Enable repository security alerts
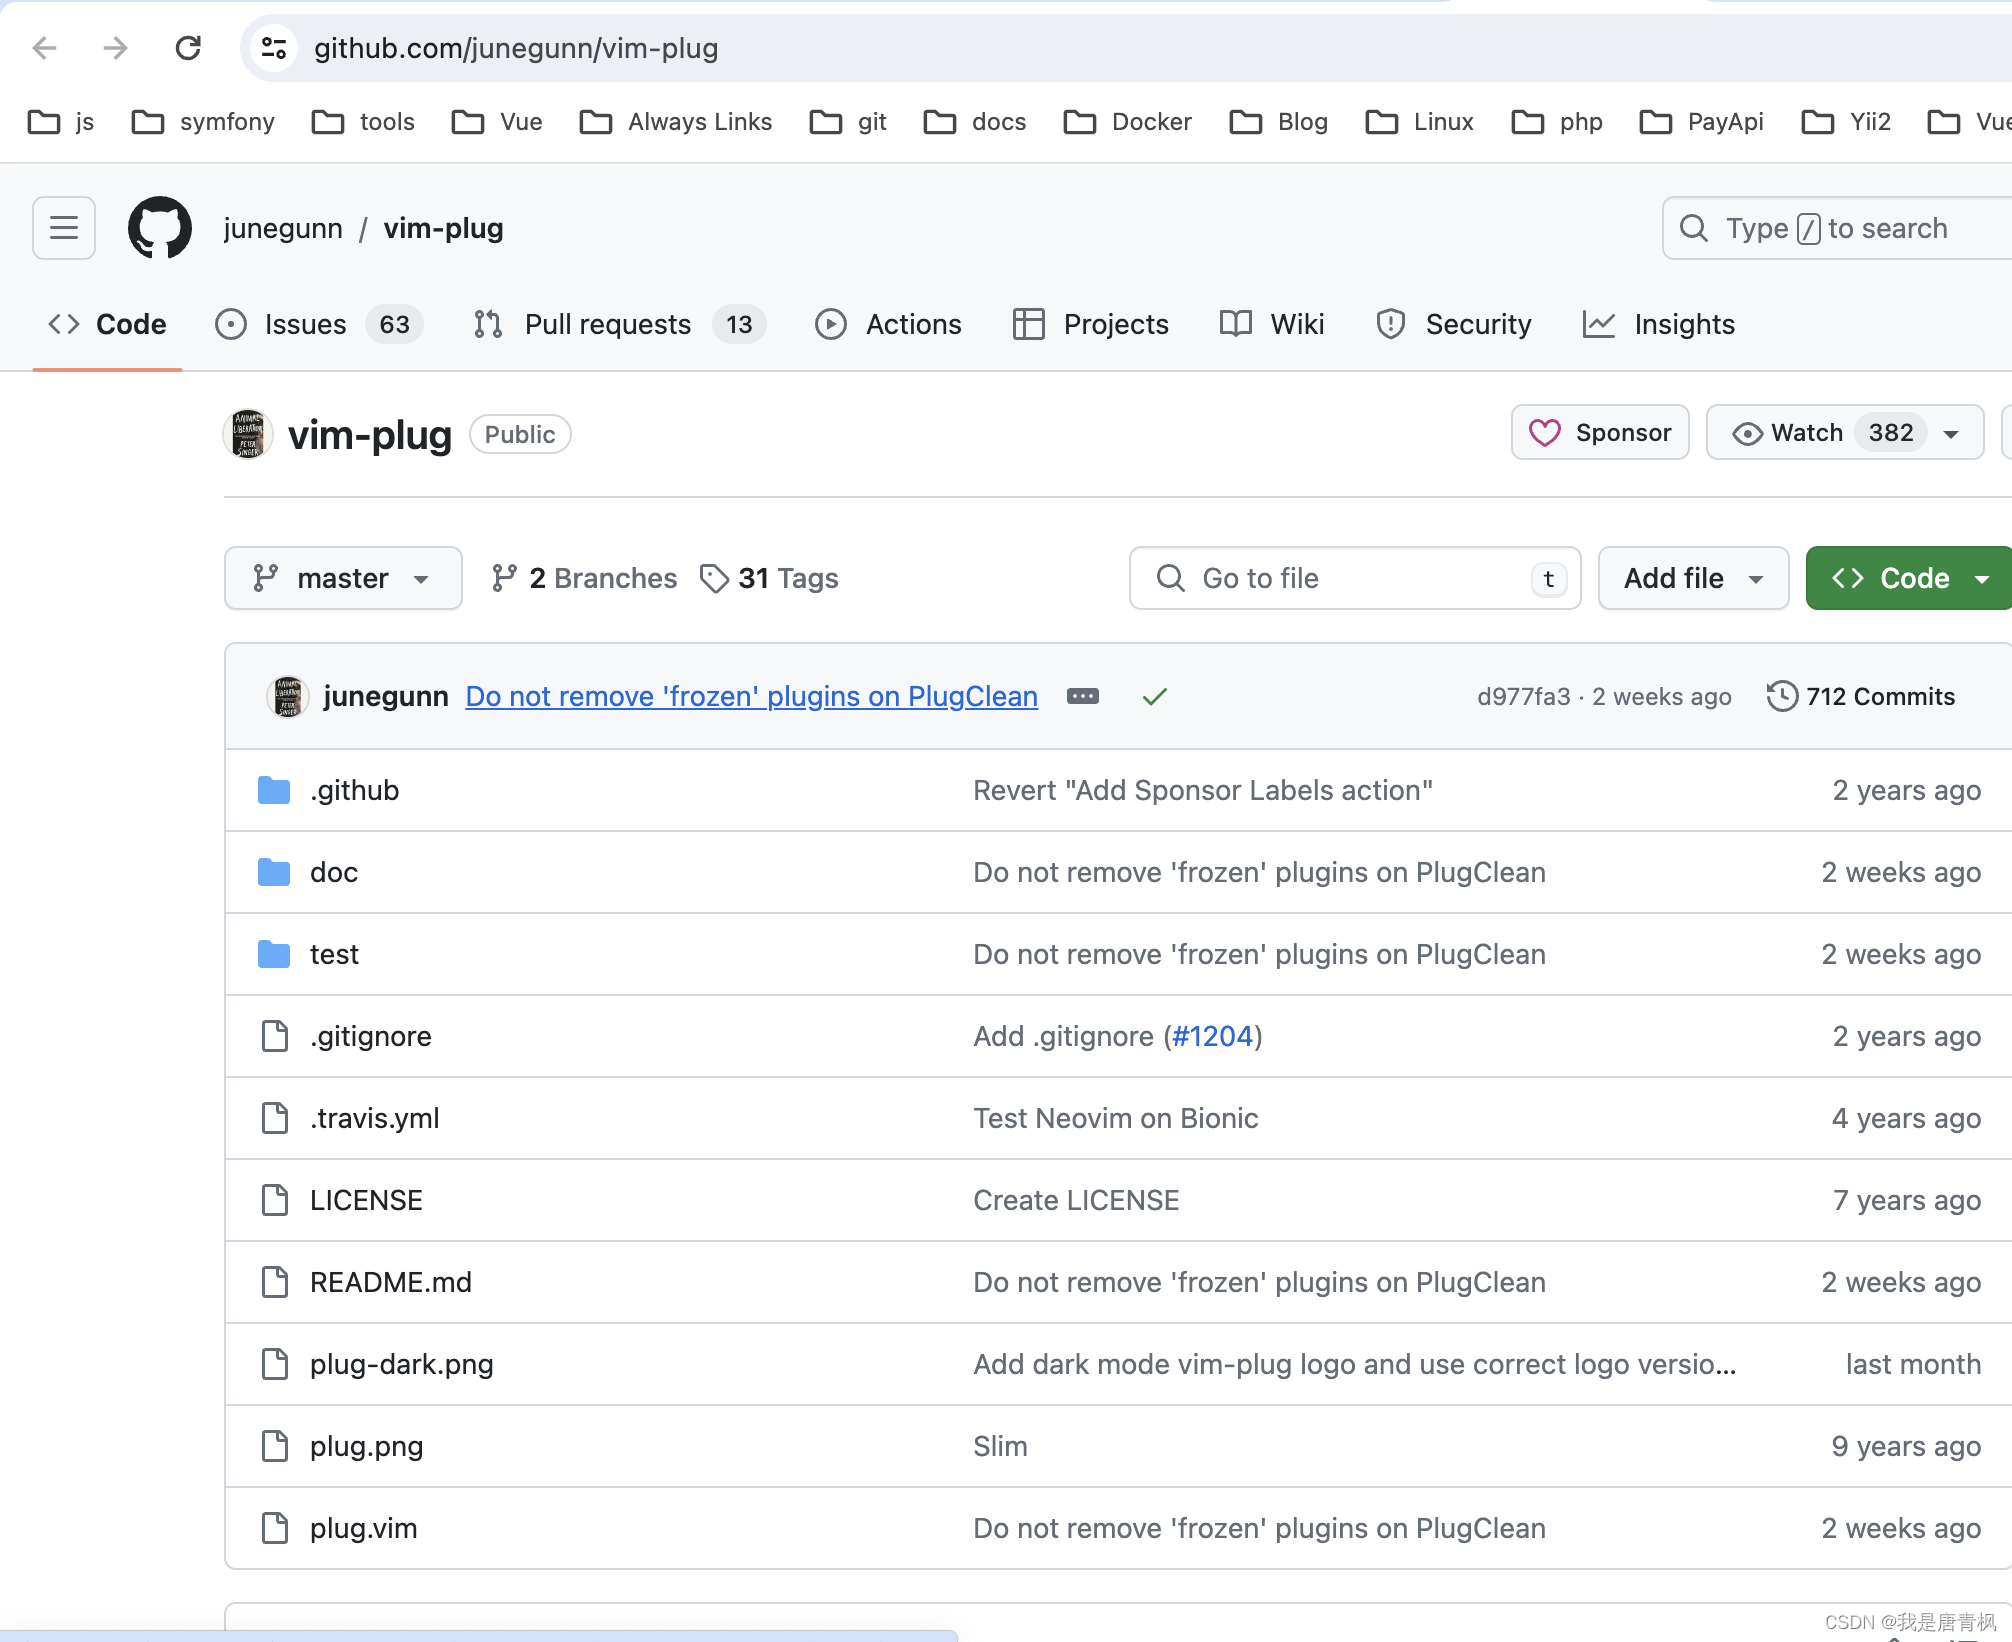The image size is (2012, 1642). pyautogui.click(x=1477, y=324)
